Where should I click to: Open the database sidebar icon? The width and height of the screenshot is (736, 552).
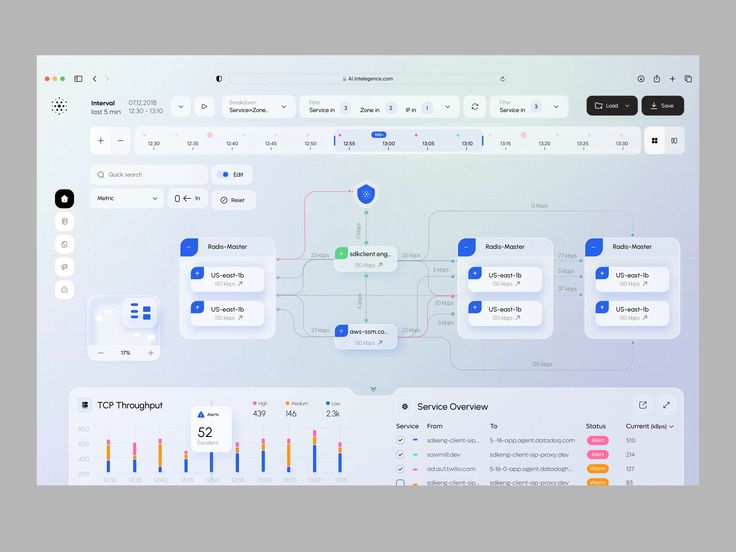[x=64, y=222]
